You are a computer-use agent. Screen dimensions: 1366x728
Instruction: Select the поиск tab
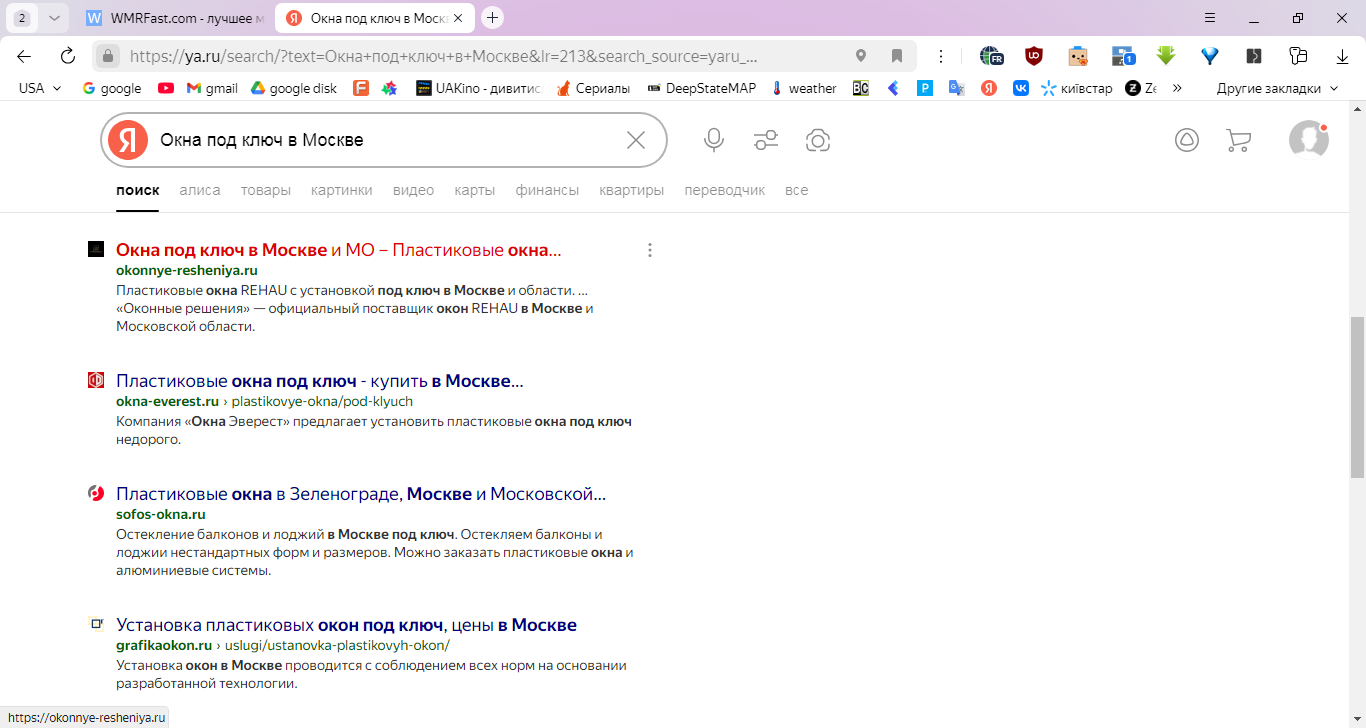(x=138, y=190)
